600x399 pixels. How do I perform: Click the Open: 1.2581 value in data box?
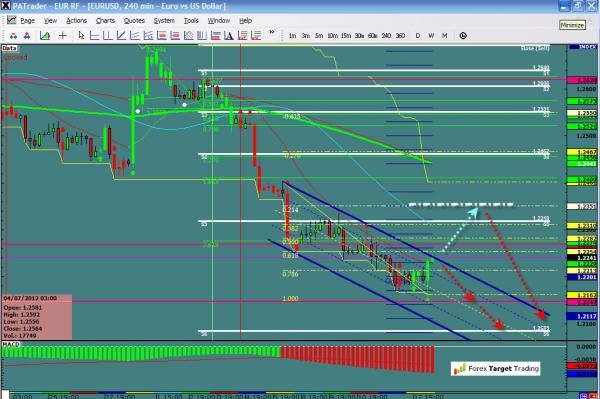(x=23, y=308)
